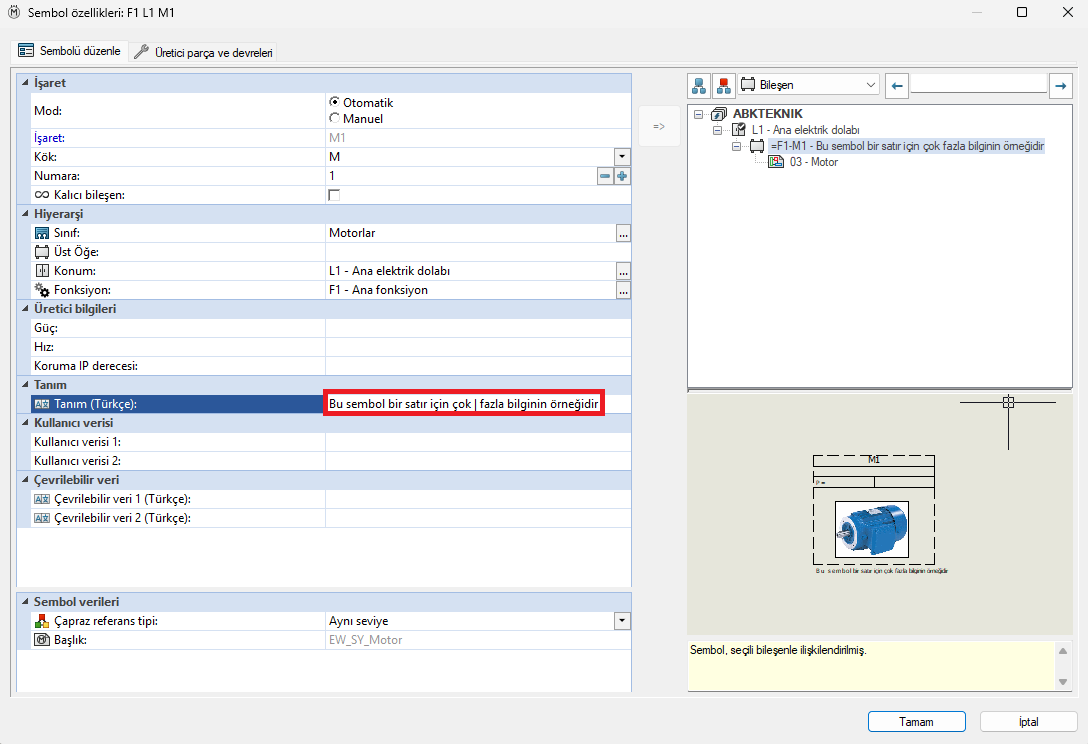This screenshot has height=744, width=1088.
Task: Click the minus icon beside Numara
Action: [x=605, y=176]
